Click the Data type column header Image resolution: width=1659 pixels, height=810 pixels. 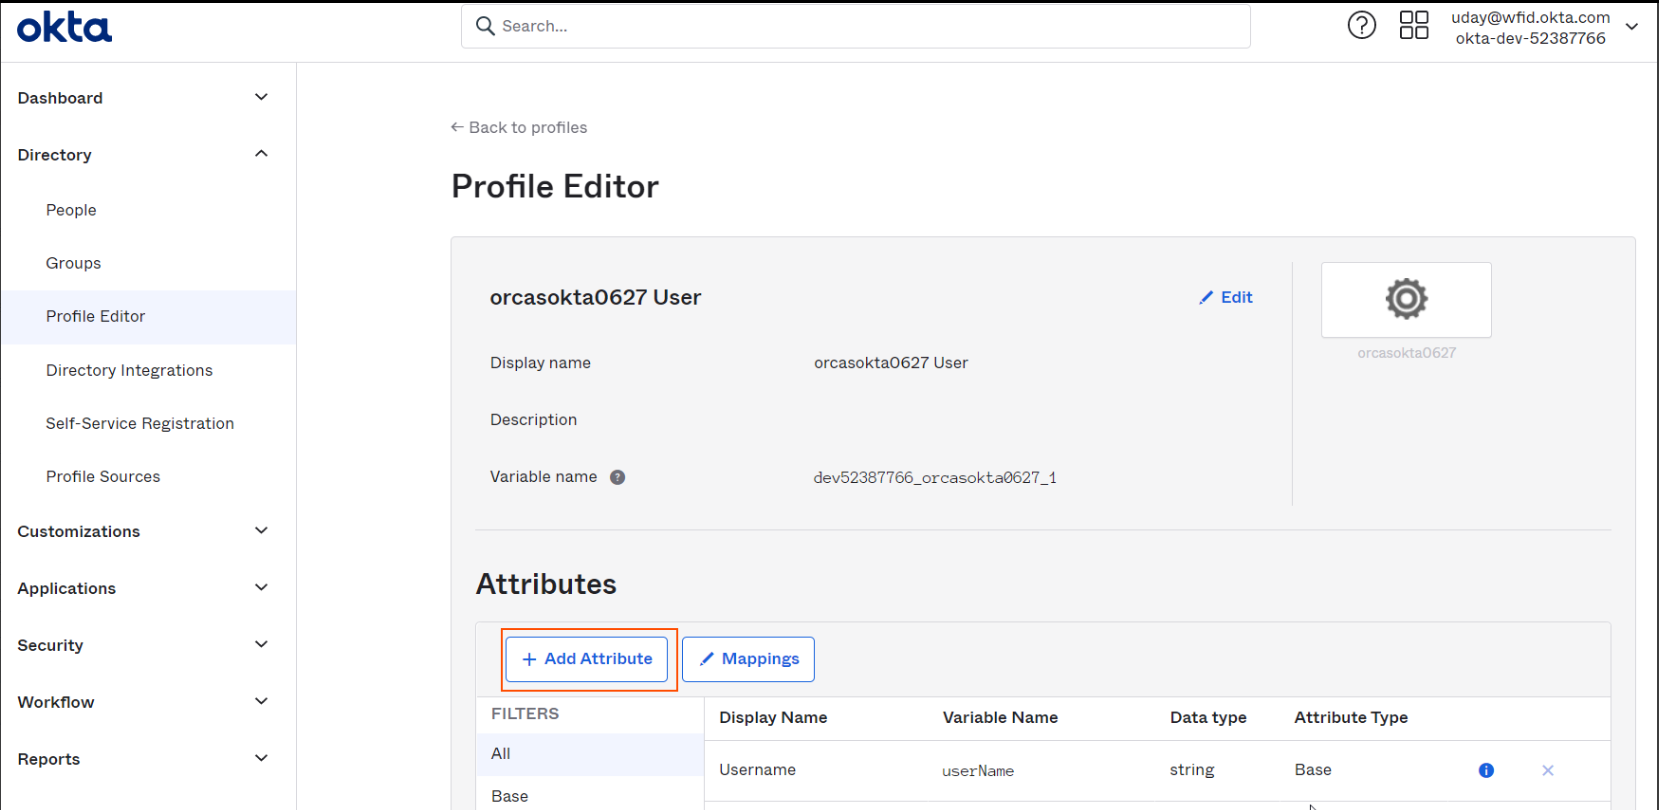(x=1208, y=717)
